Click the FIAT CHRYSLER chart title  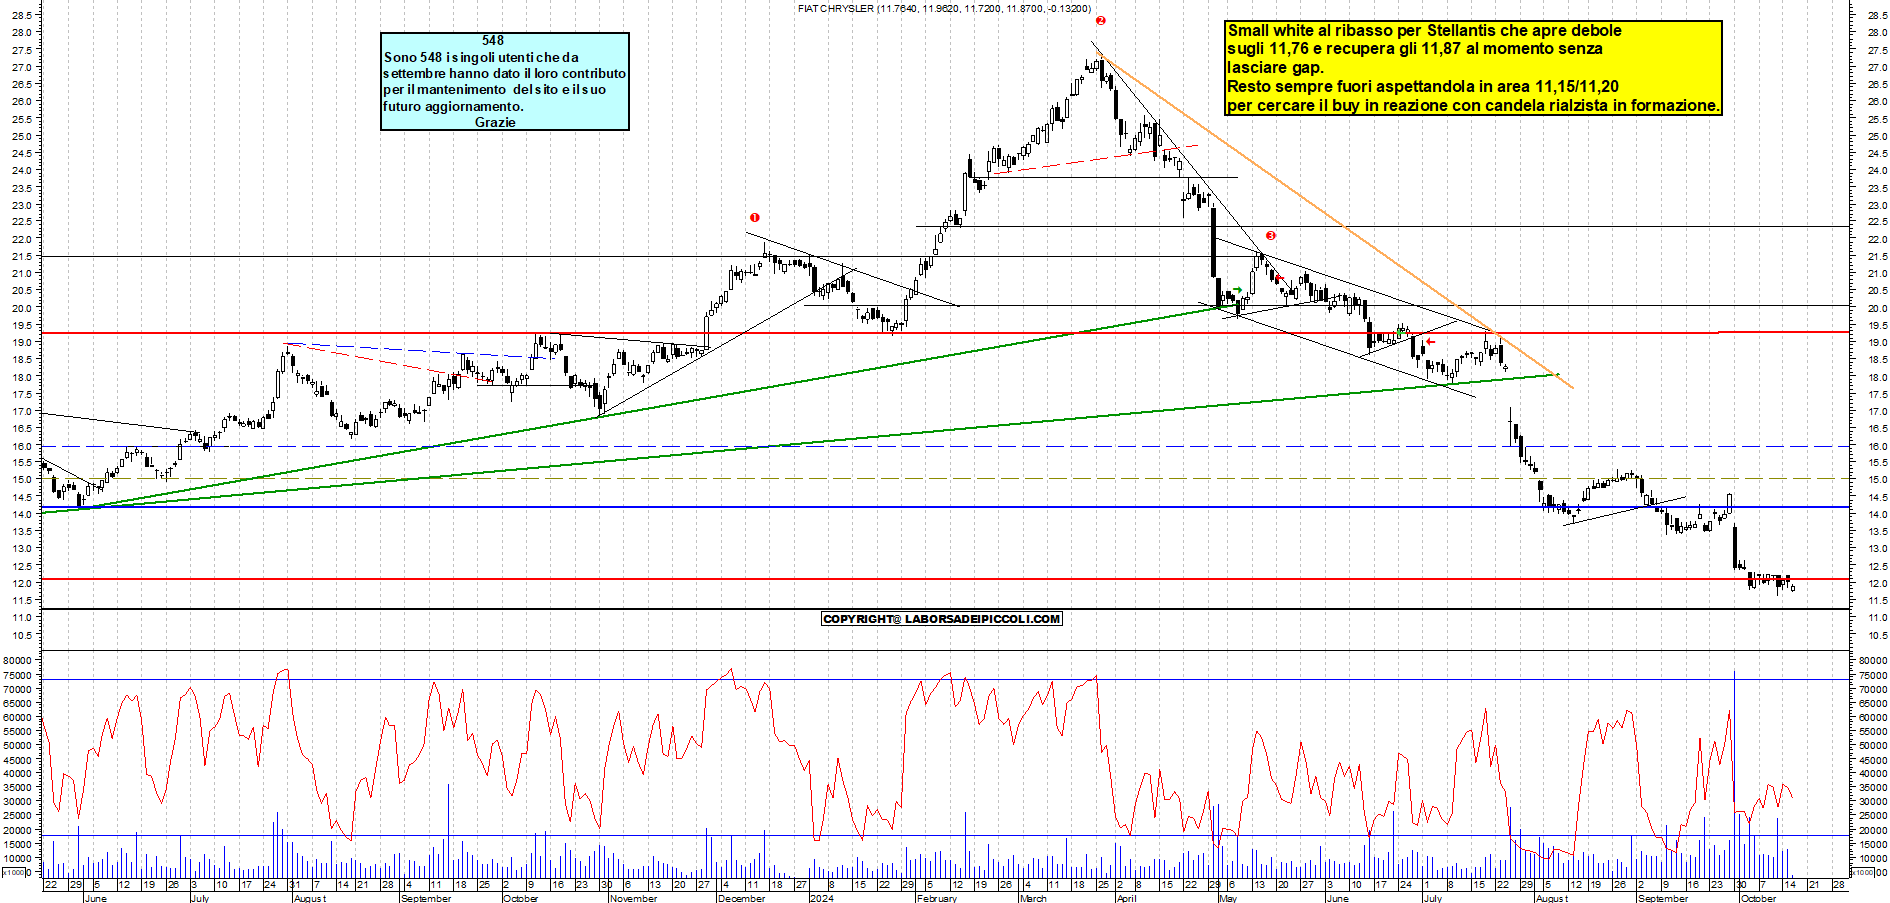click(x=944, y=8)
